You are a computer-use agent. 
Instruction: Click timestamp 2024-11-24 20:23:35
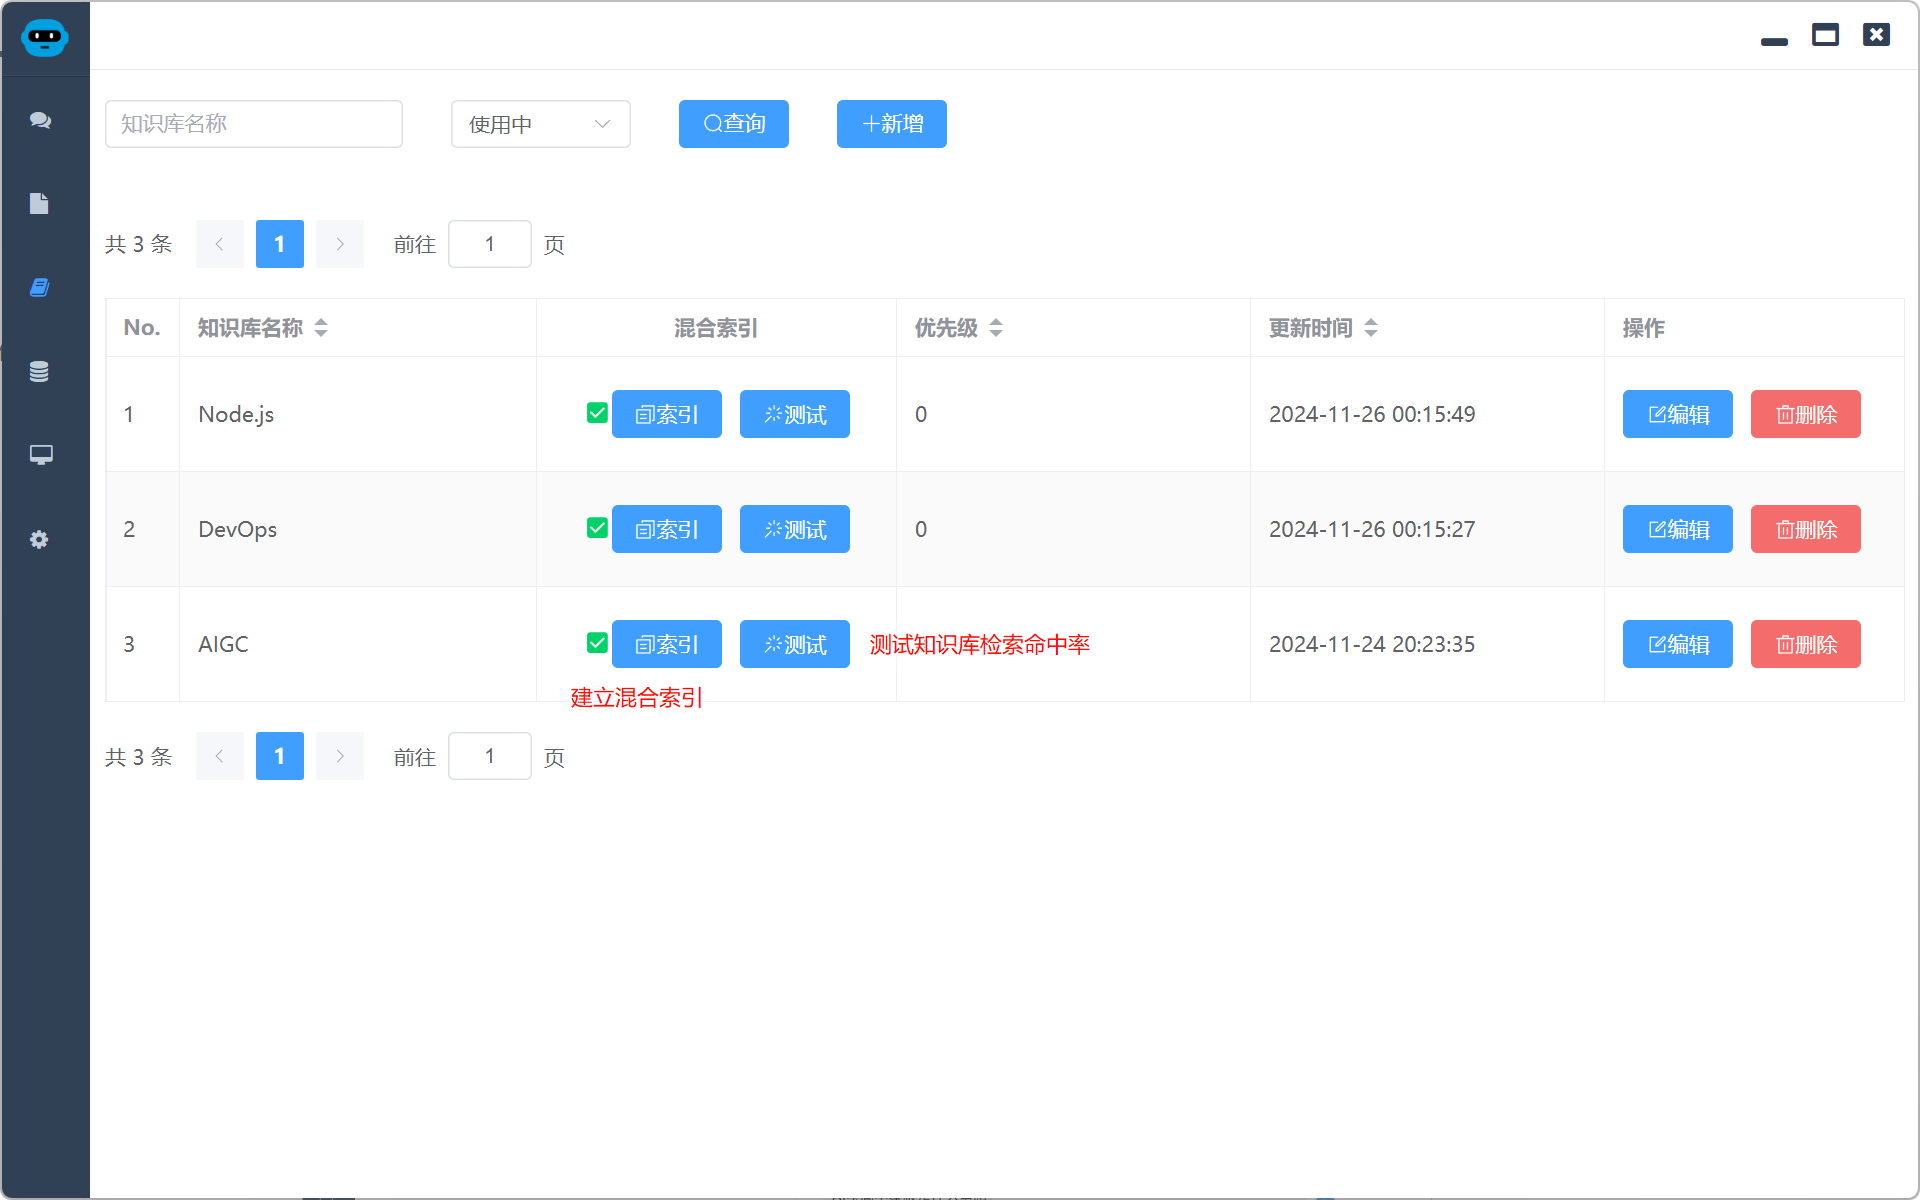(1372, 644)
